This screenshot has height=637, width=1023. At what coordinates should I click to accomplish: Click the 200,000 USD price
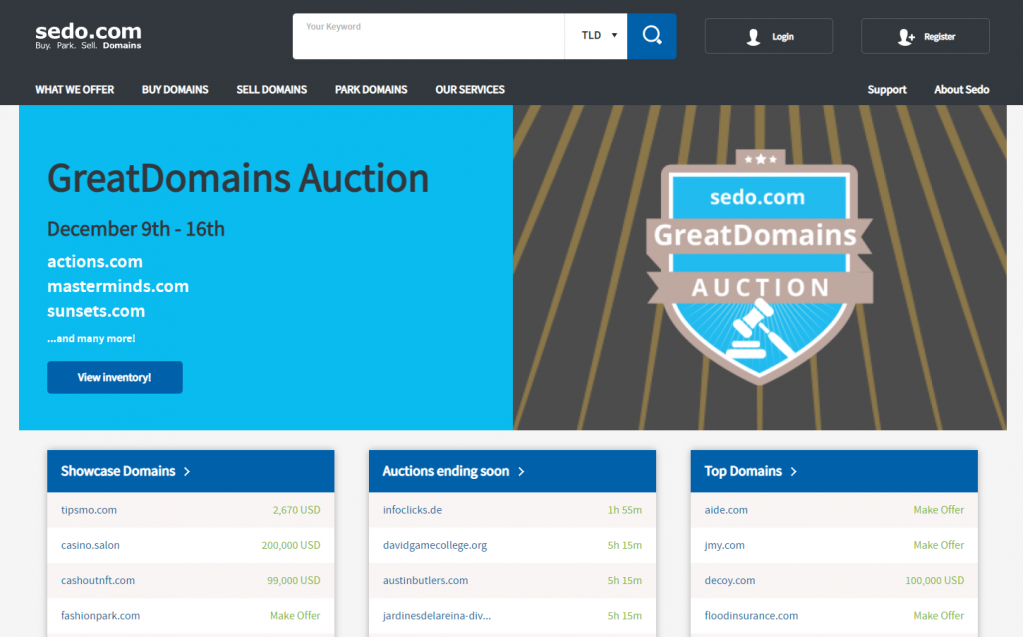[291, 545]
